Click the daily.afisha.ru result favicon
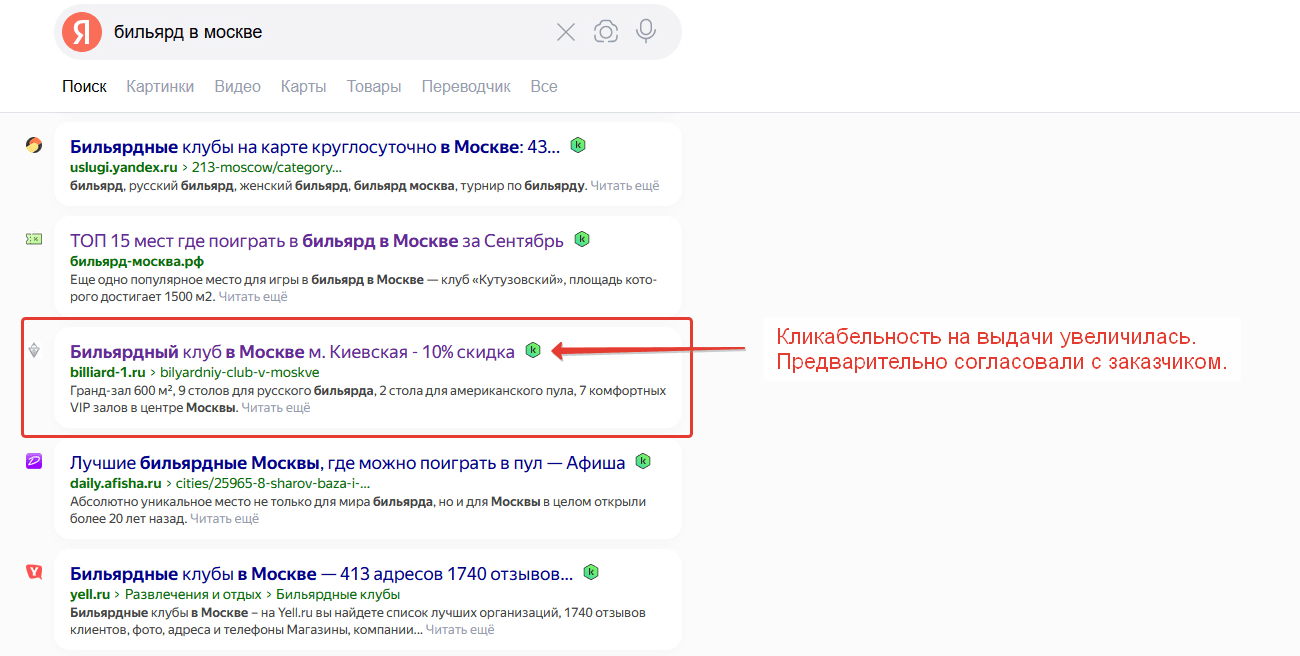The image size is (1300, 656). 34,461
